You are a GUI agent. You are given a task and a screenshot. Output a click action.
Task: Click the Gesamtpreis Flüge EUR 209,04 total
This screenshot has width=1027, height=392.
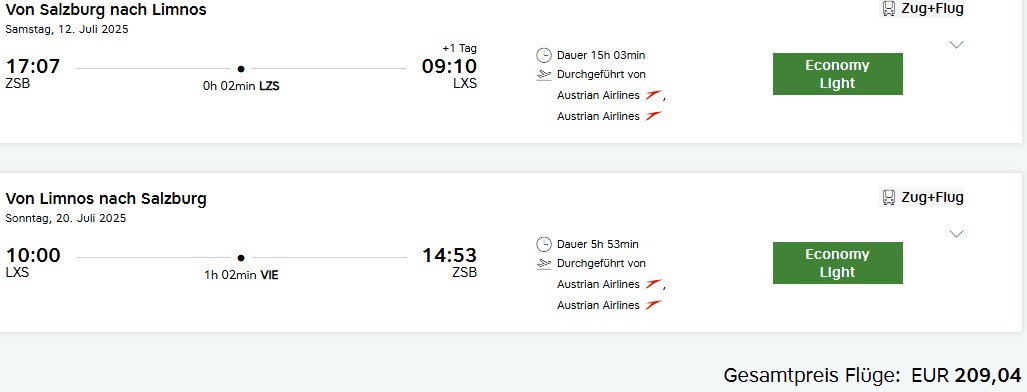tap(872, 376)
